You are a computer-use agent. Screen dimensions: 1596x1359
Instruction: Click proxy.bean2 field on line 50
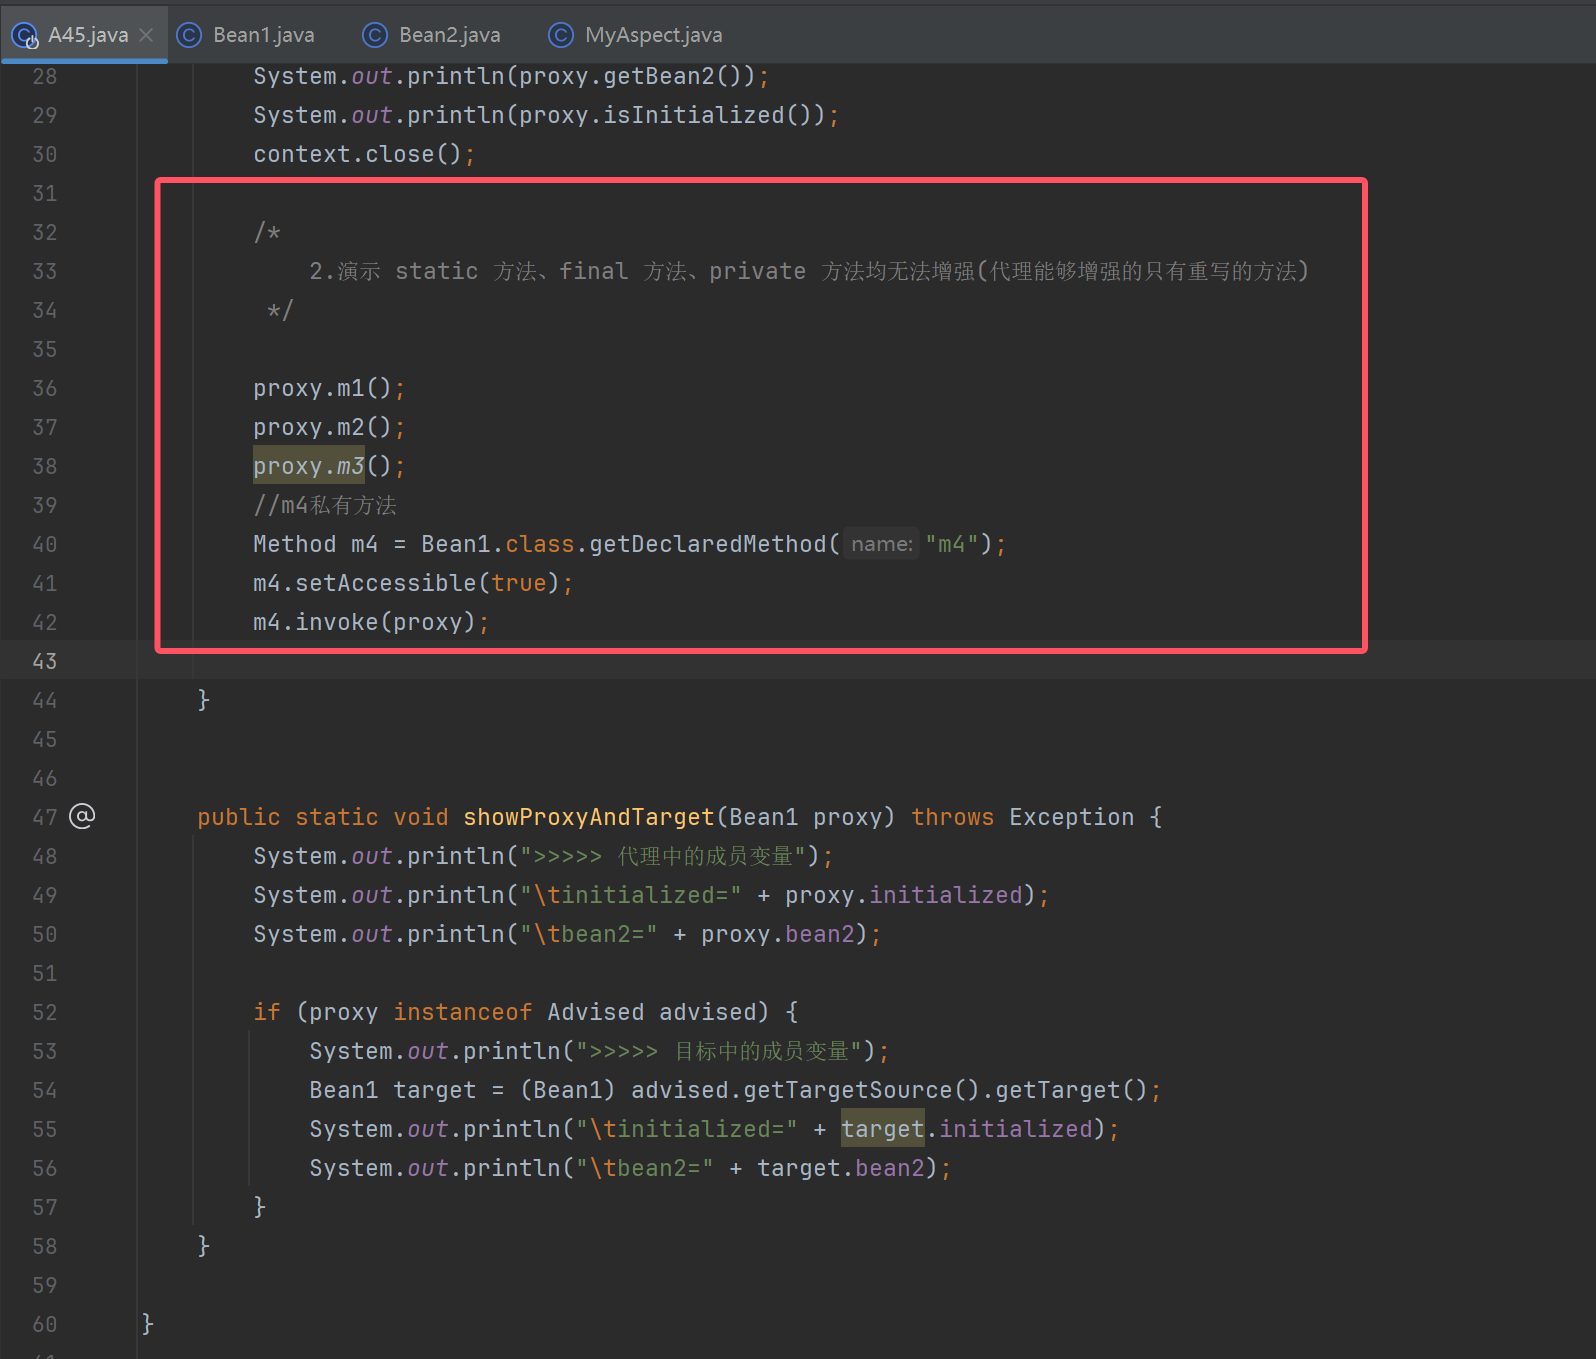(777, 934)
